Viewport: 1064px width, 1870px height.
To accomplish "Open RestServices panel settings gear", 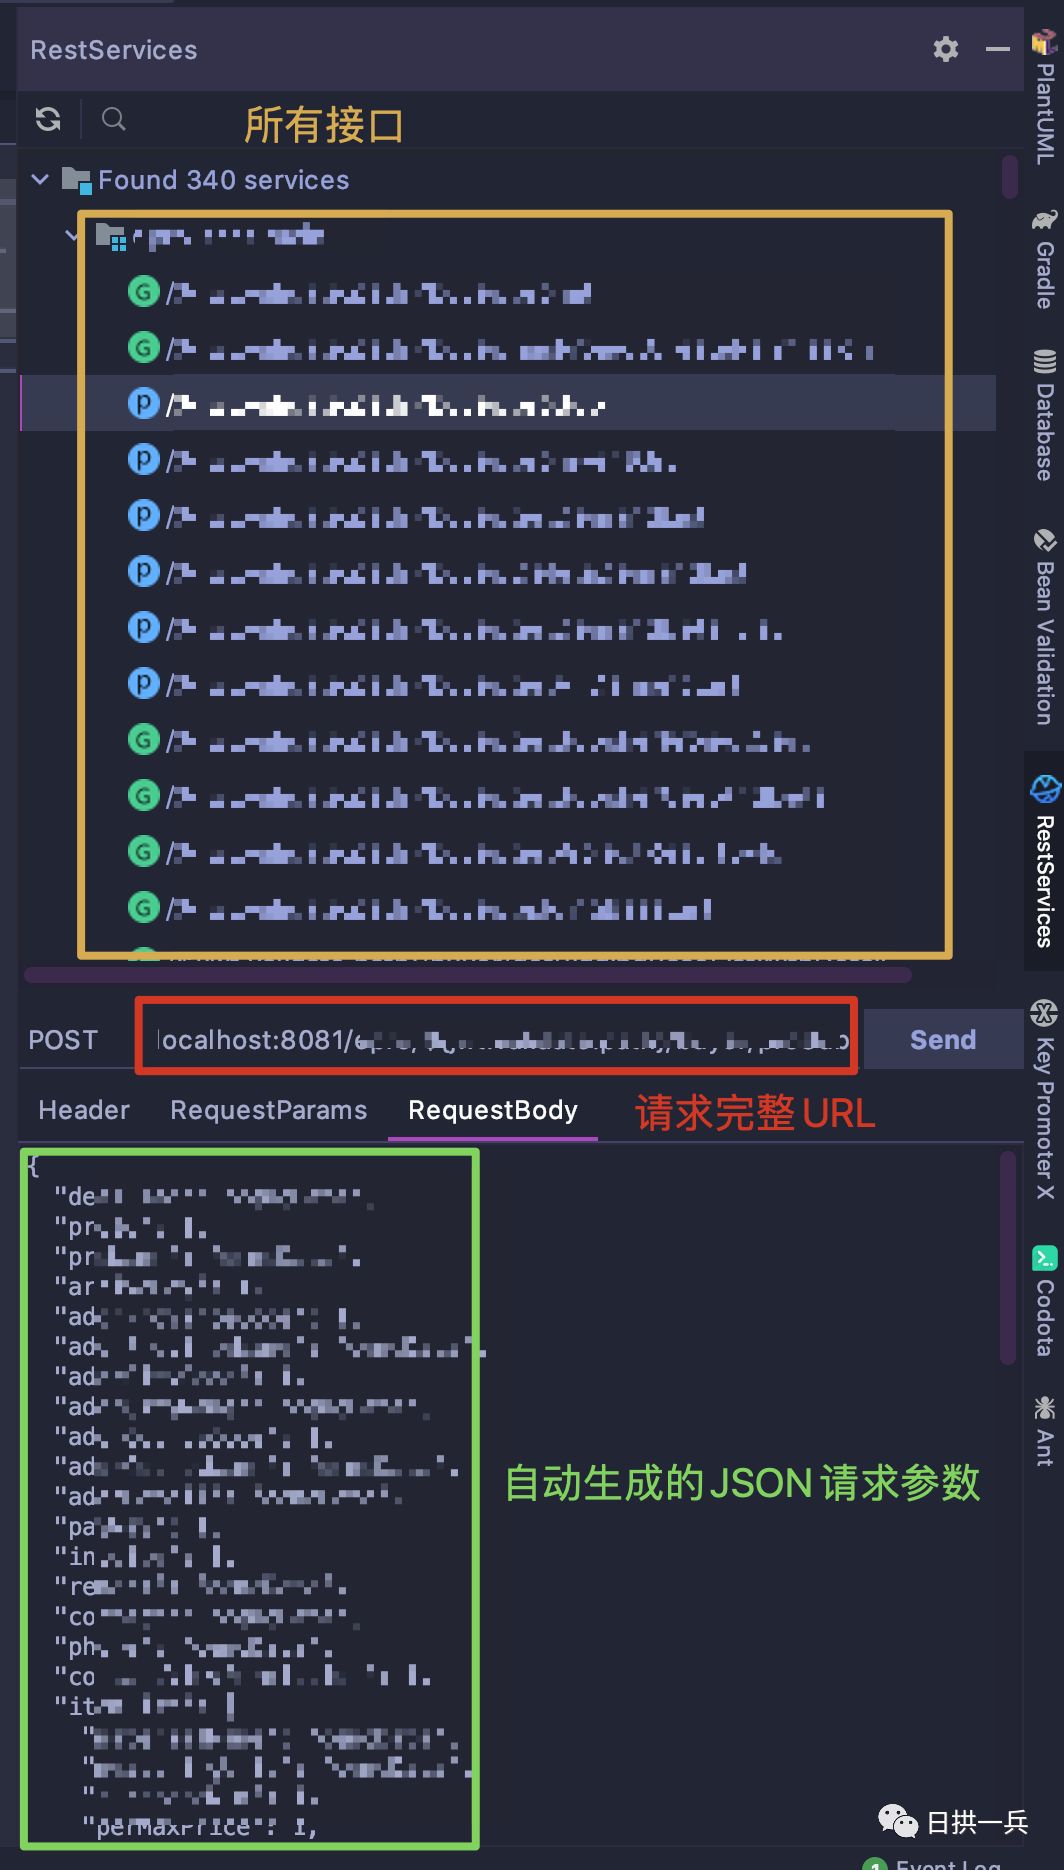I will 946,49.
